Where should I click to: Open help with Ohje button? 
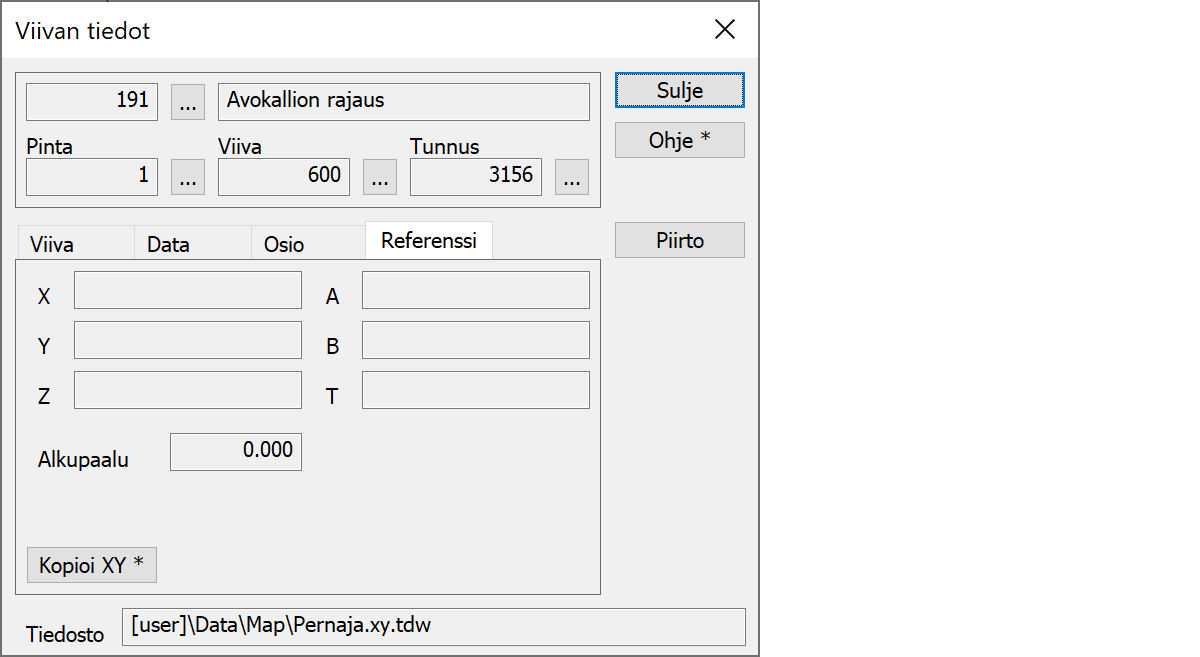pyautogui.click(x=679, y=141)
